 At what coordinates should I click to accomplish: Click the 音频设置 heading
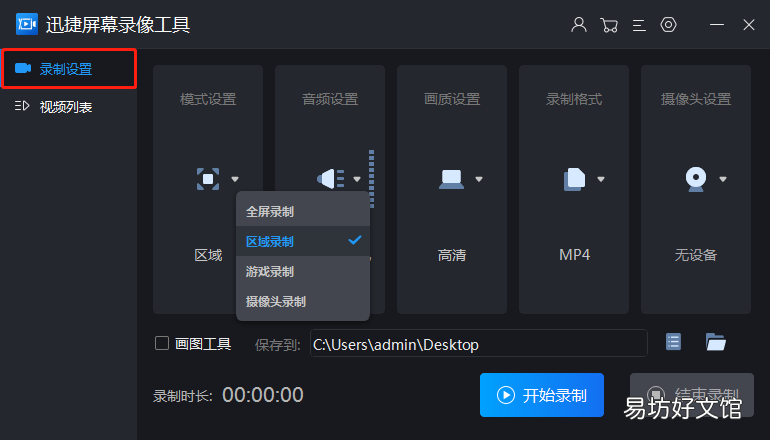[330, 99]
